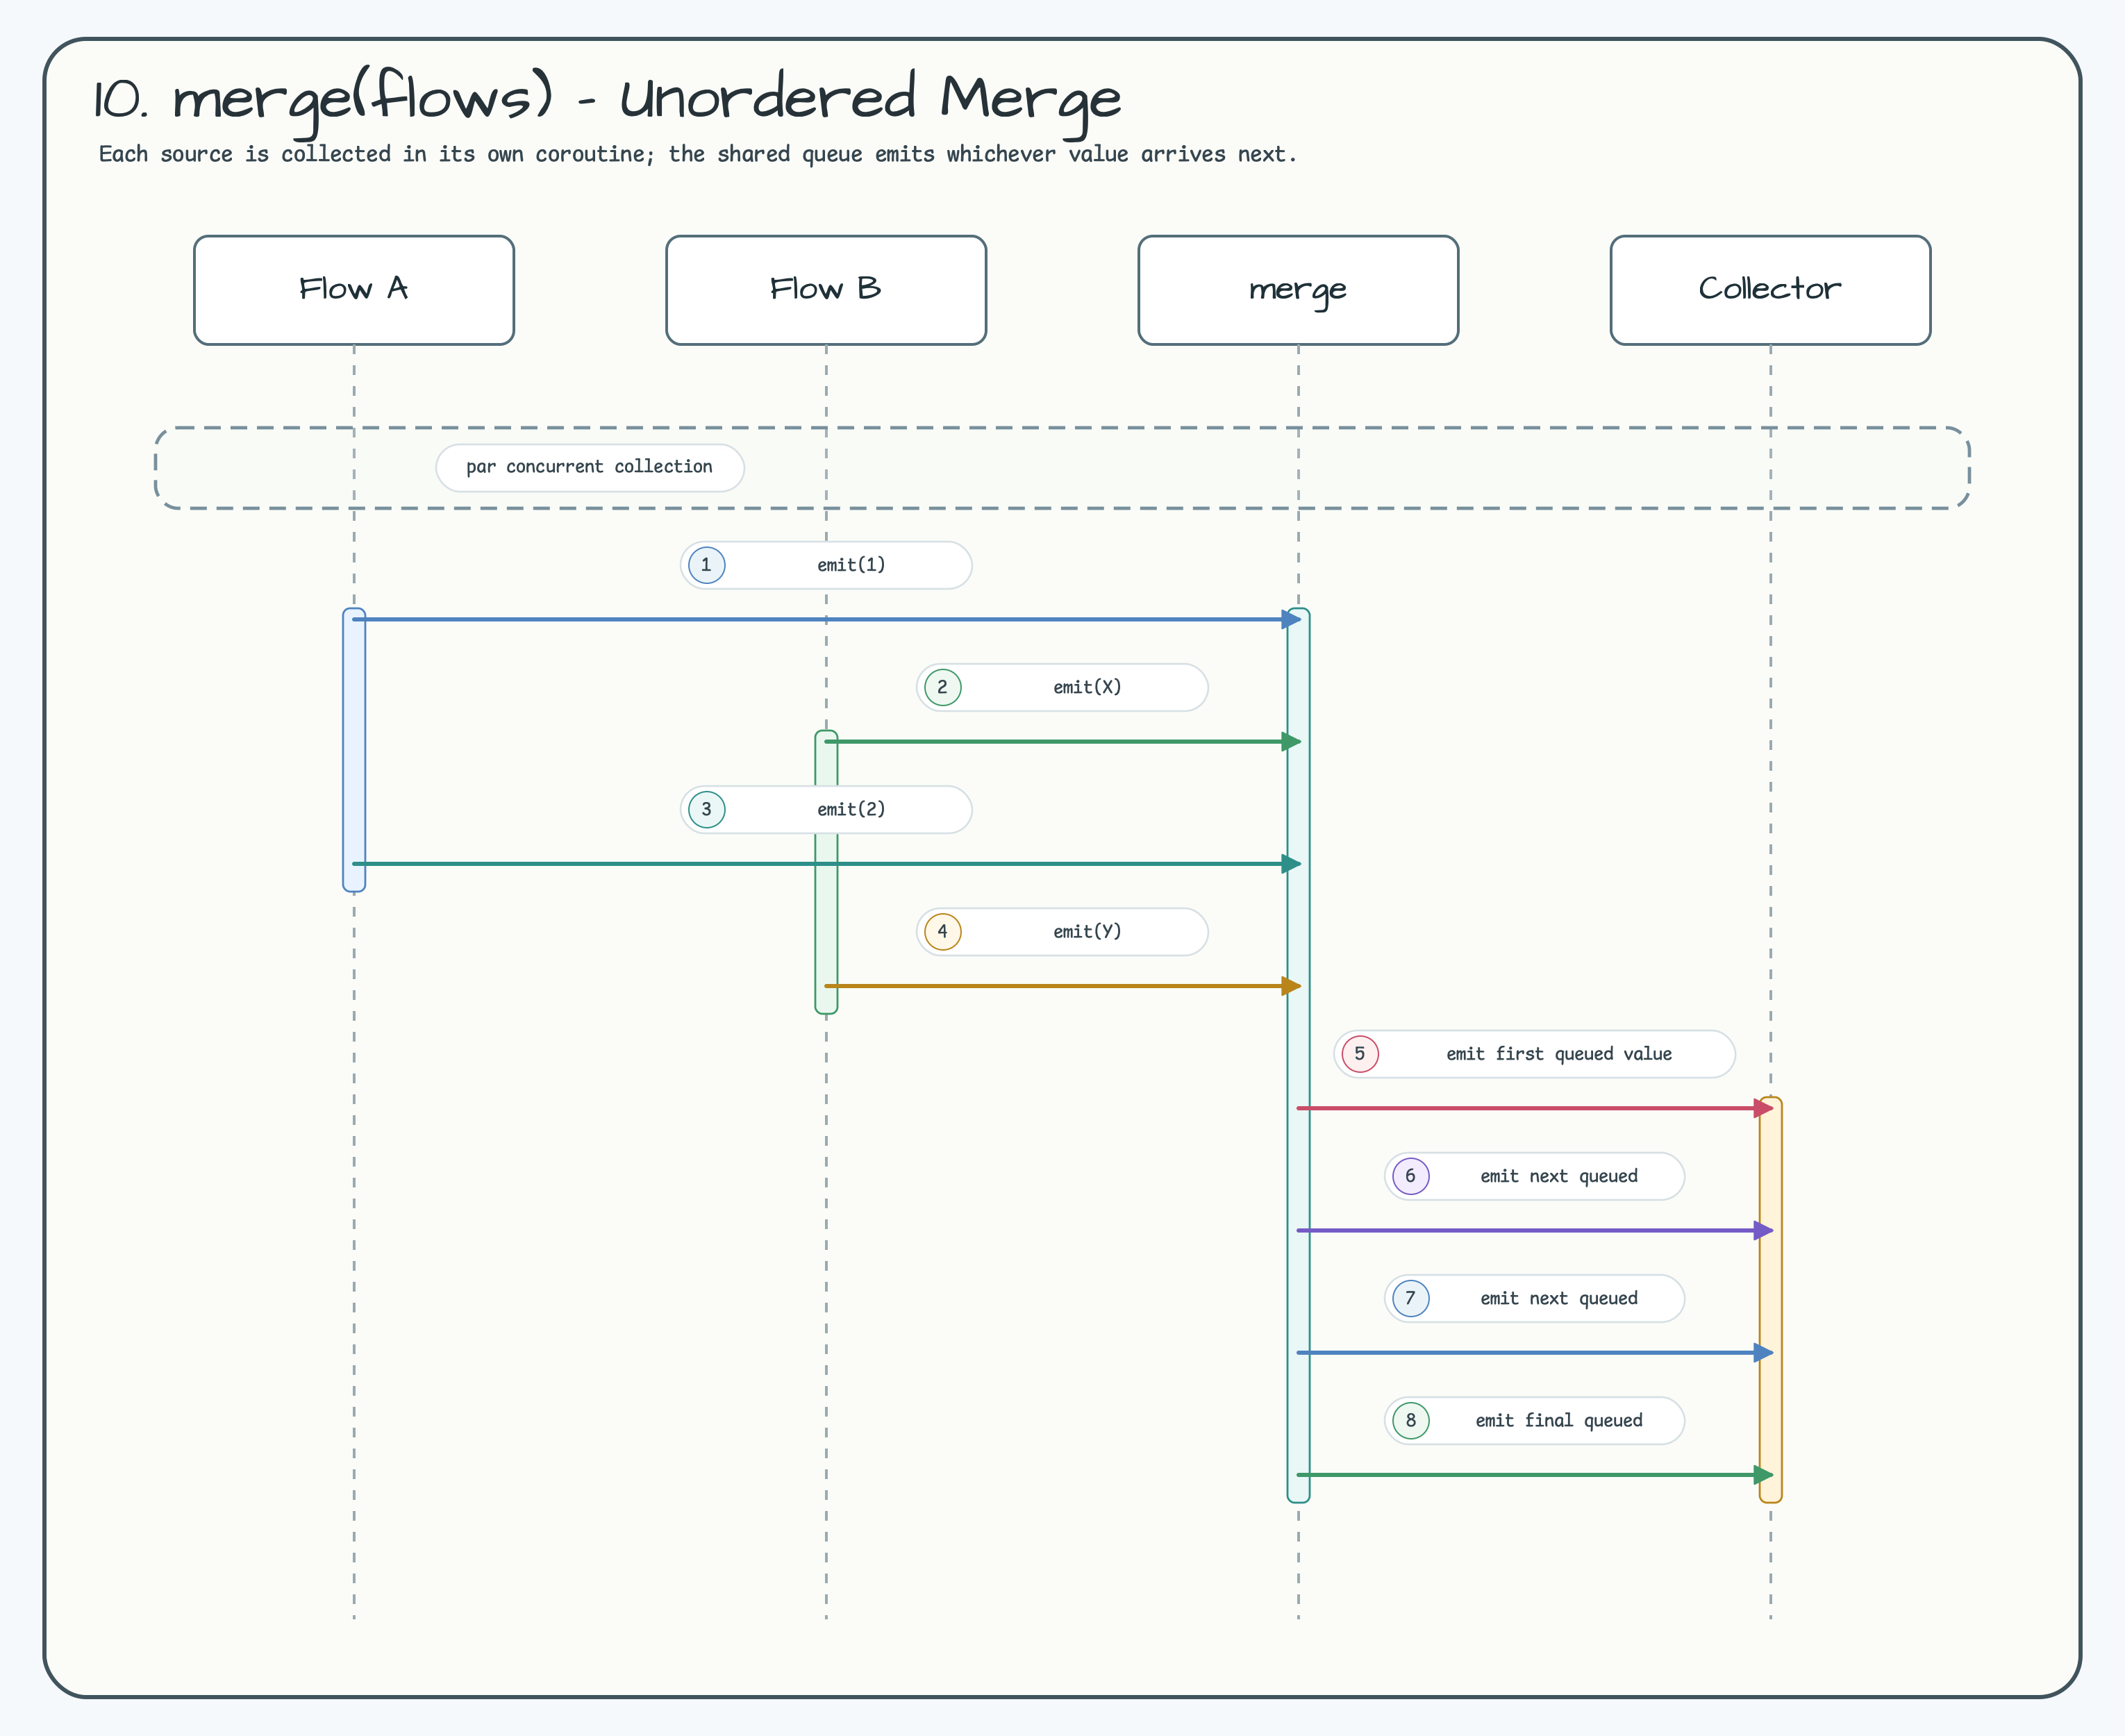Click step number 4 badge
The width and height of the screenshot is (2125, 1736).
click(942, 931)
